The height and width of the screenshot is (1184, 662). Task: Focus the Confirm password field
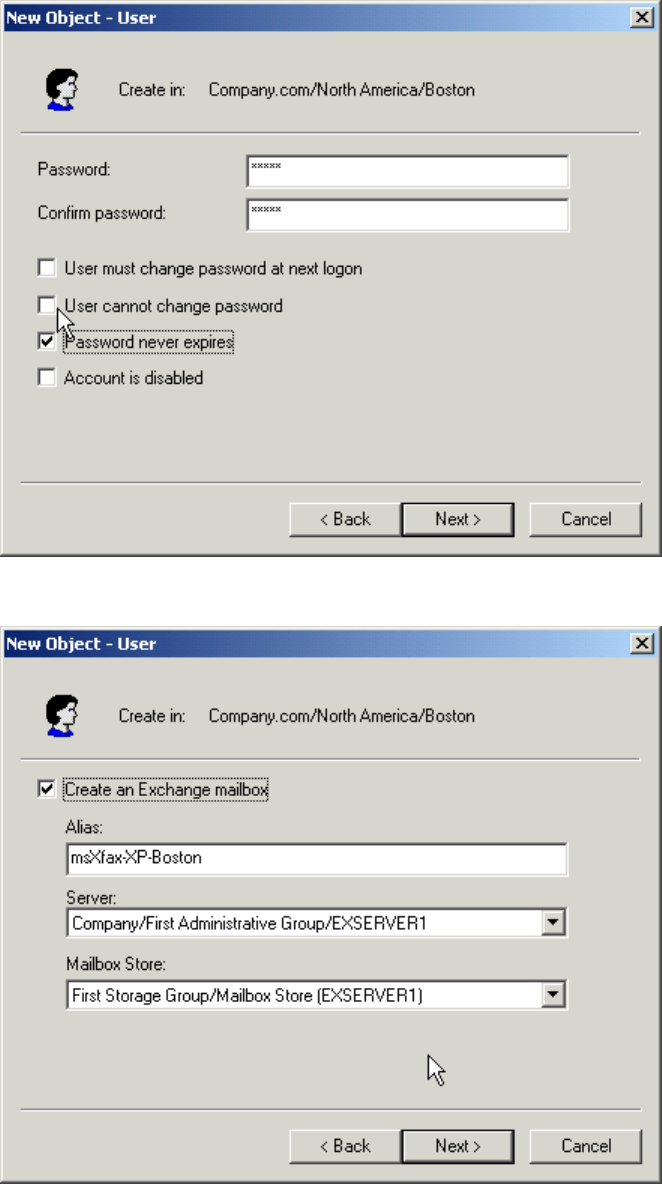407,214
